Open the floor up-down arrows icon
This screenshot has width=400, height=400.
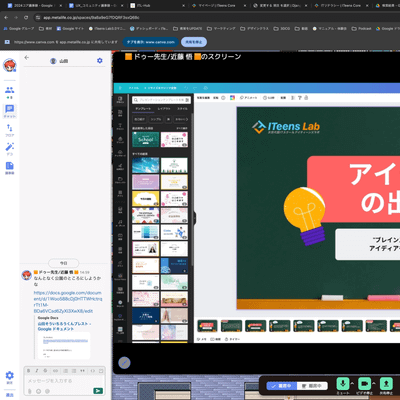[10, 128]
